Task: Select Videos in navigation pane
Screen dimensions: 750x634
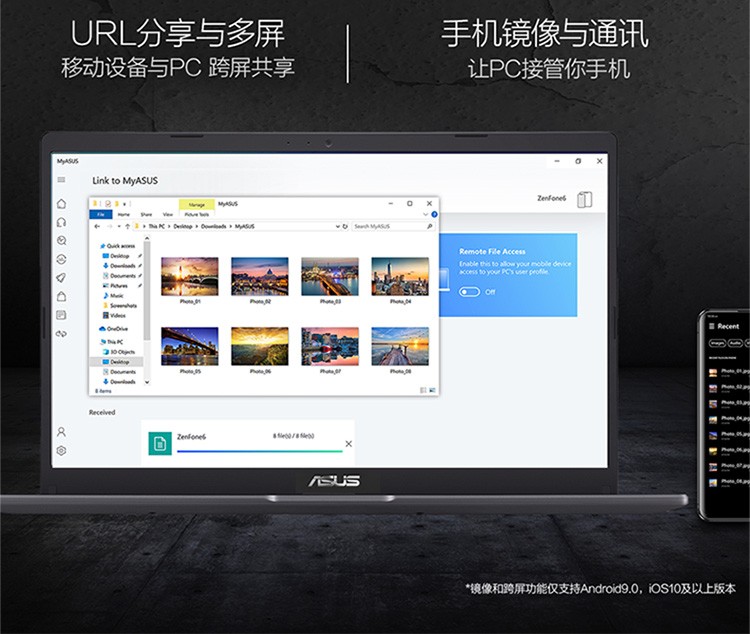Action: point(114,316)
